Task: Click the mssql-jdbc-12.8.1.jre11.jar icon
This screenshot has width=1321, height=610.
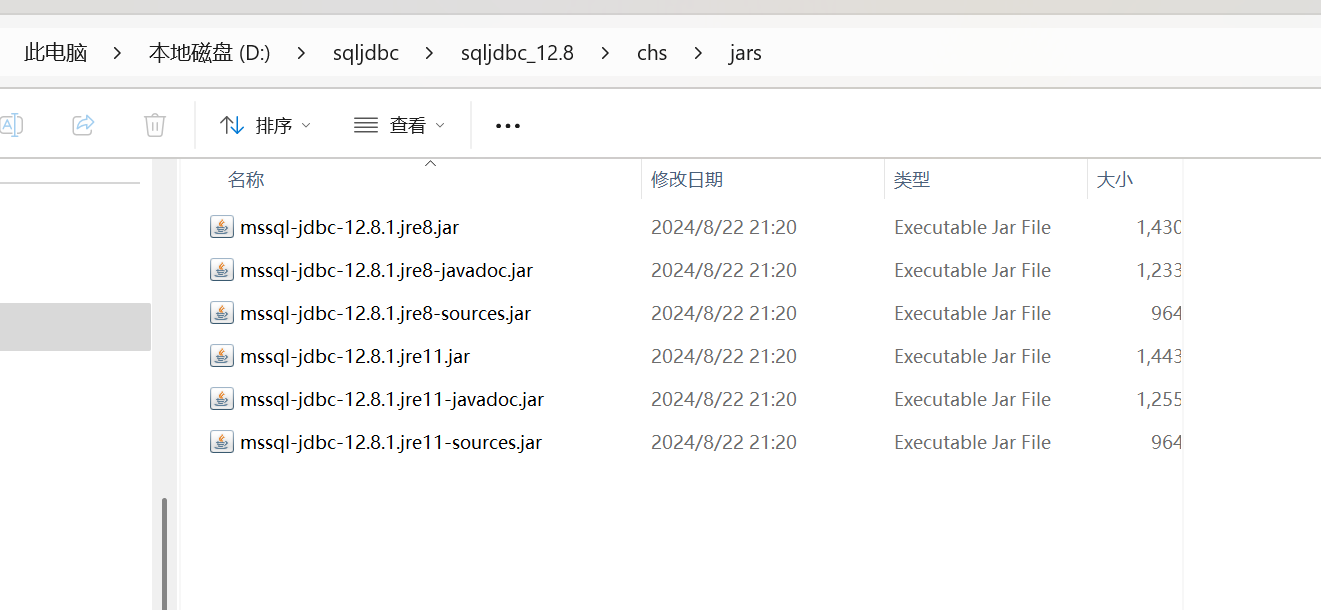Action: (x=221, y=356)
